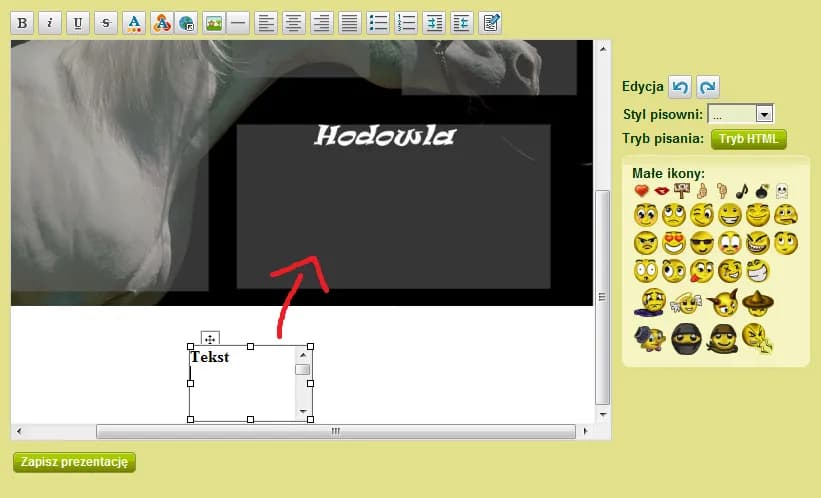Justify the text alignment
Viewport: 821px width, 498px height.
coord(349,24)
